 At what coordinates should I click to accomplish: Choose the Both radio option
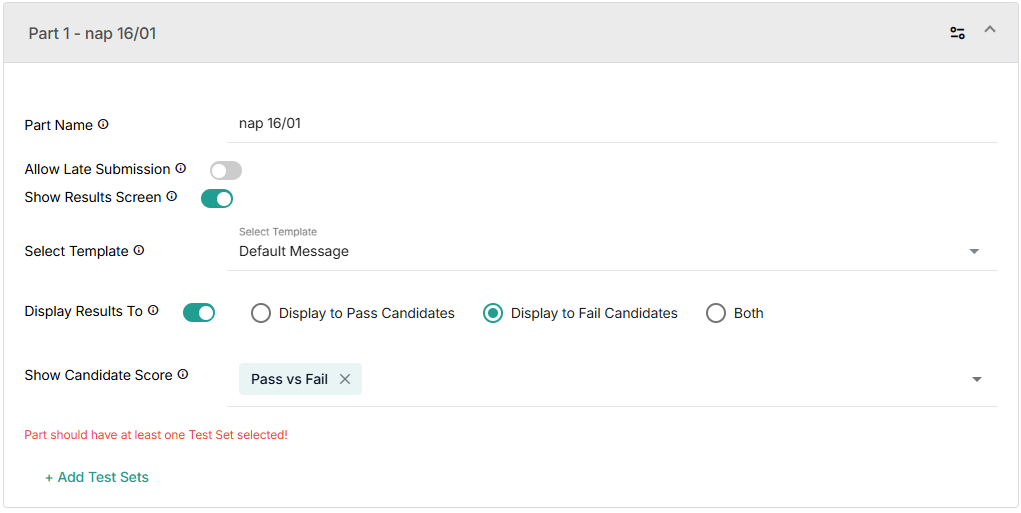tap(716, 313)
